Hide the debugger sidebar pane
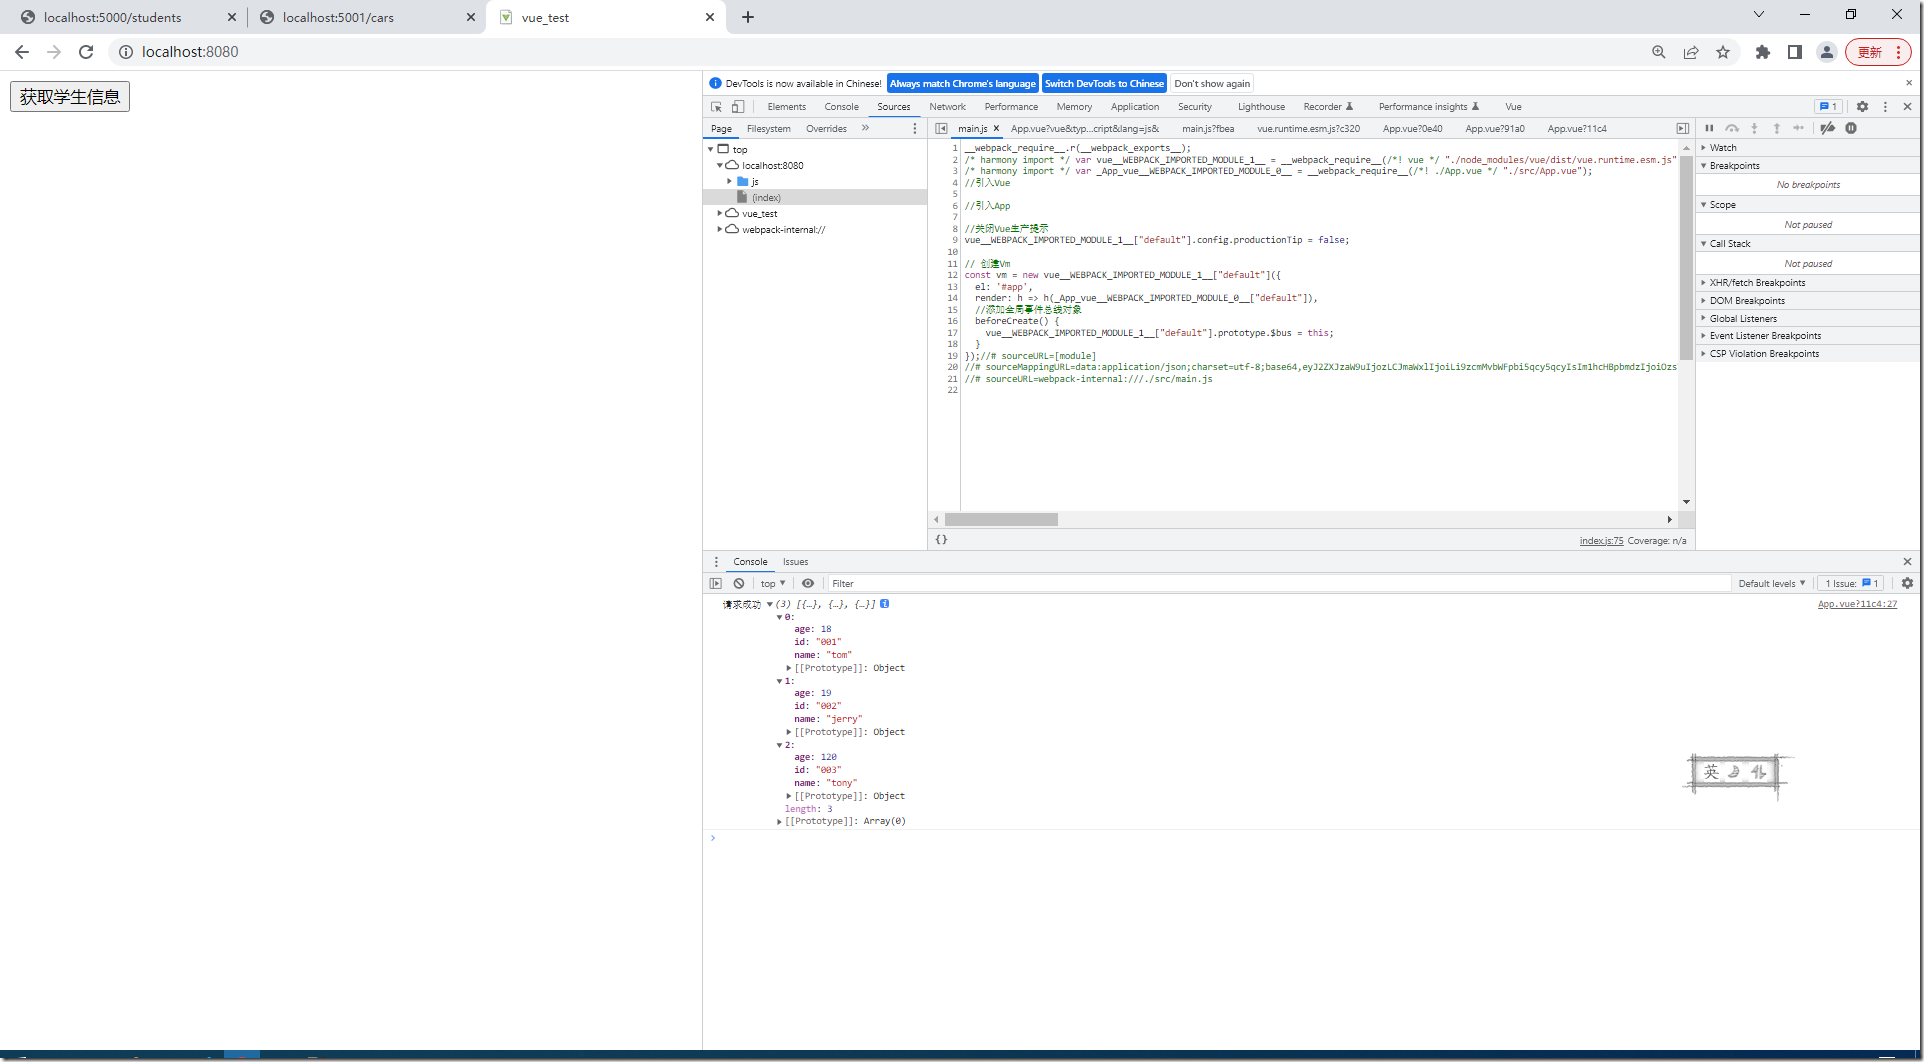This screenshot has width=1924, height=1062. pyautogui.click(x=1683, y=128)
